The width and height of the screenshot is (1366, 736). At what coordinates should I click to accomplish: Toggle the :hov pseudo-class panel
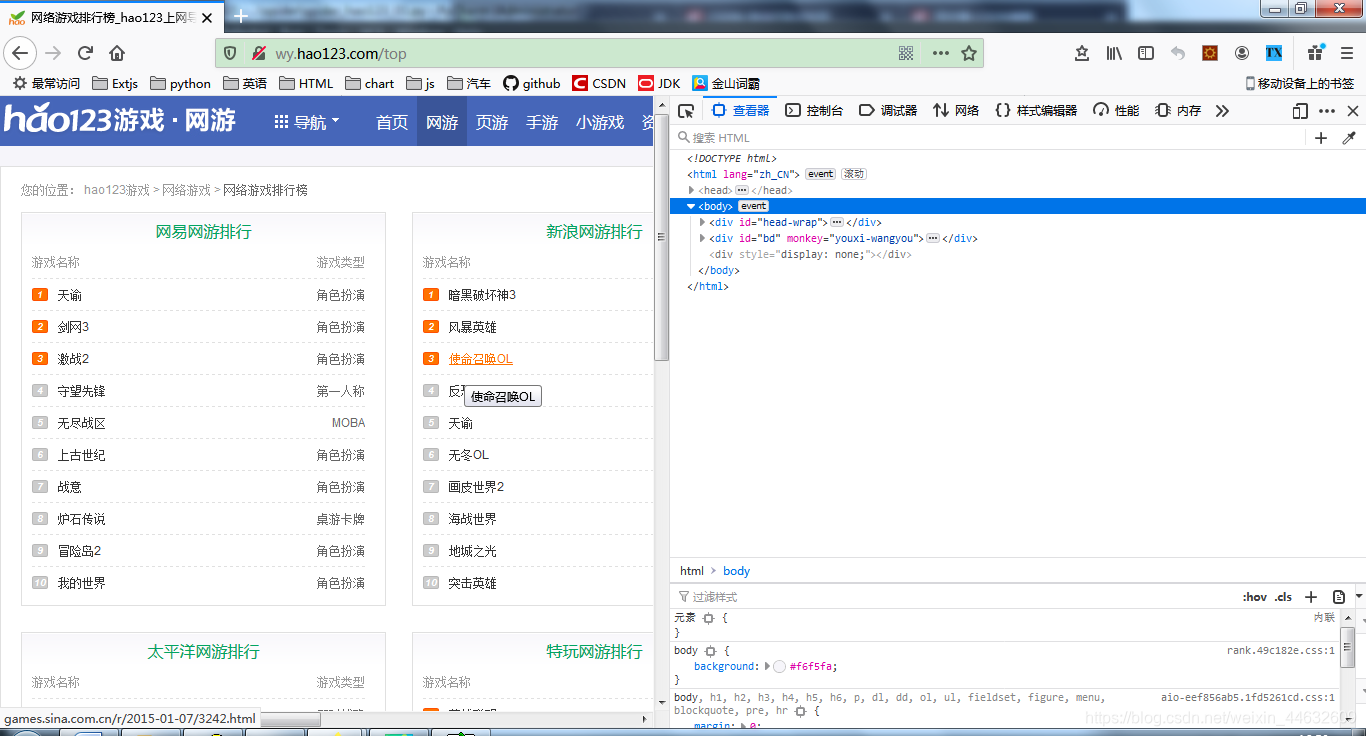(x=1254, y=597)
